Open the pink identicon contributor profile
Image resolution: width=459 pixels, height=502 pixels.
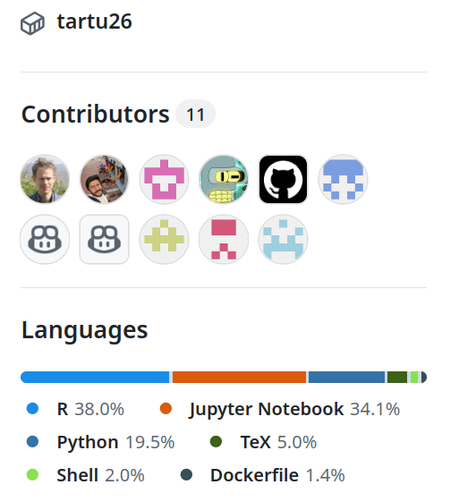click(x=164, y=179)
